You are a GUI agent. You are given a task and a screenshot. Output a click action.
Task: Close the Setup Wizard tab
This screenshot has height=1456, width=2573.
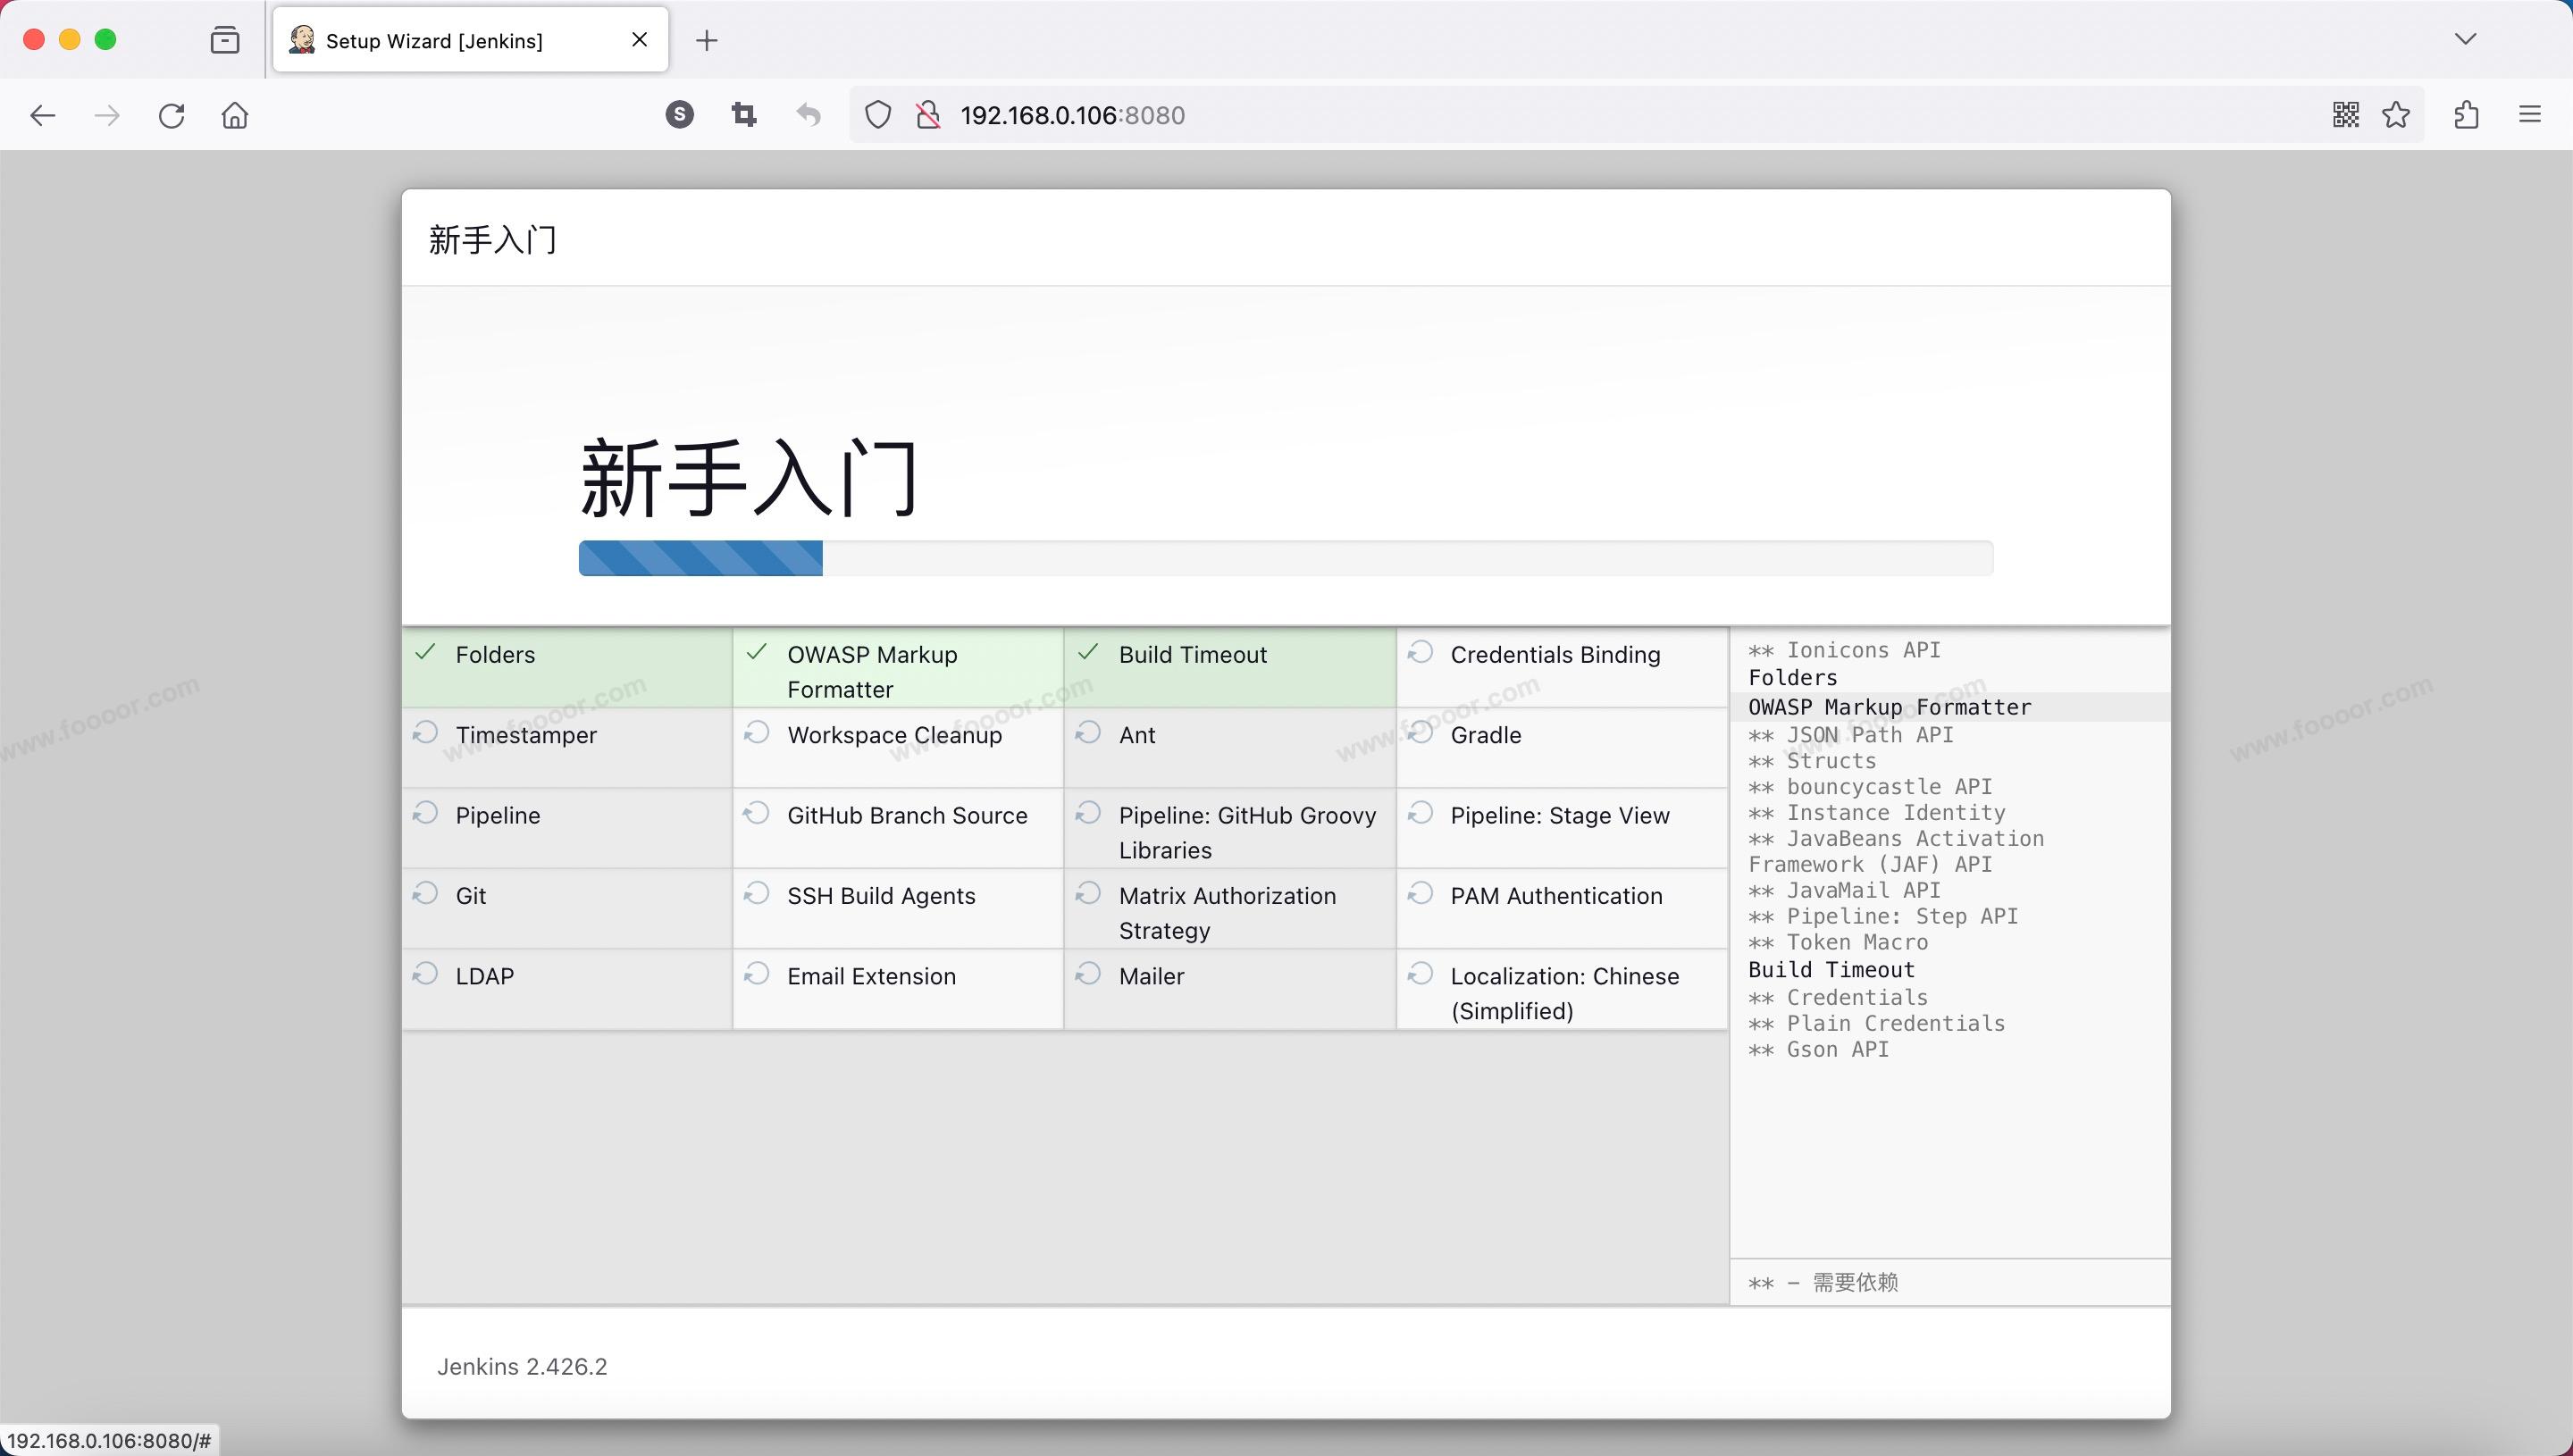[x=640, y=40]
